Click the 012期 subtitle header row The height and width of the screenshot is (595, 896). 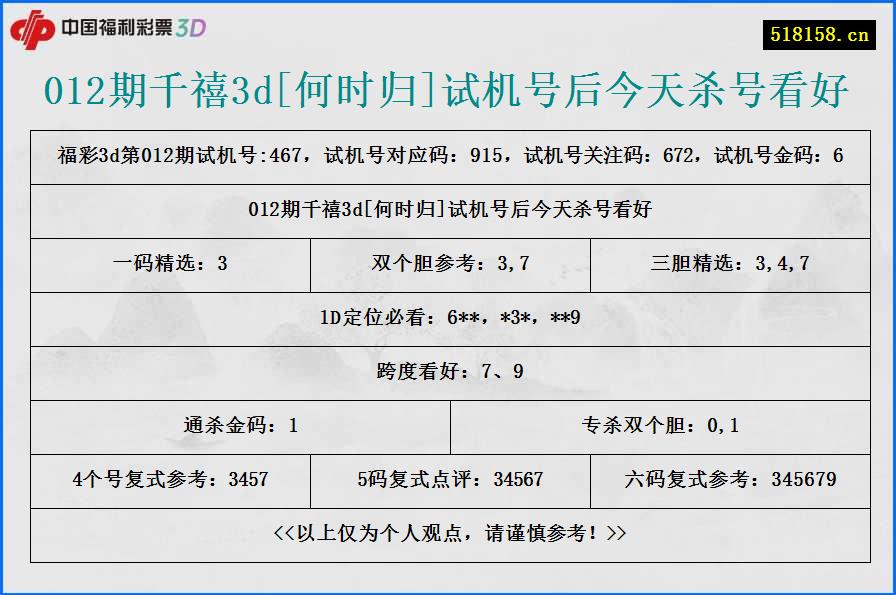[x=448, y=211]
